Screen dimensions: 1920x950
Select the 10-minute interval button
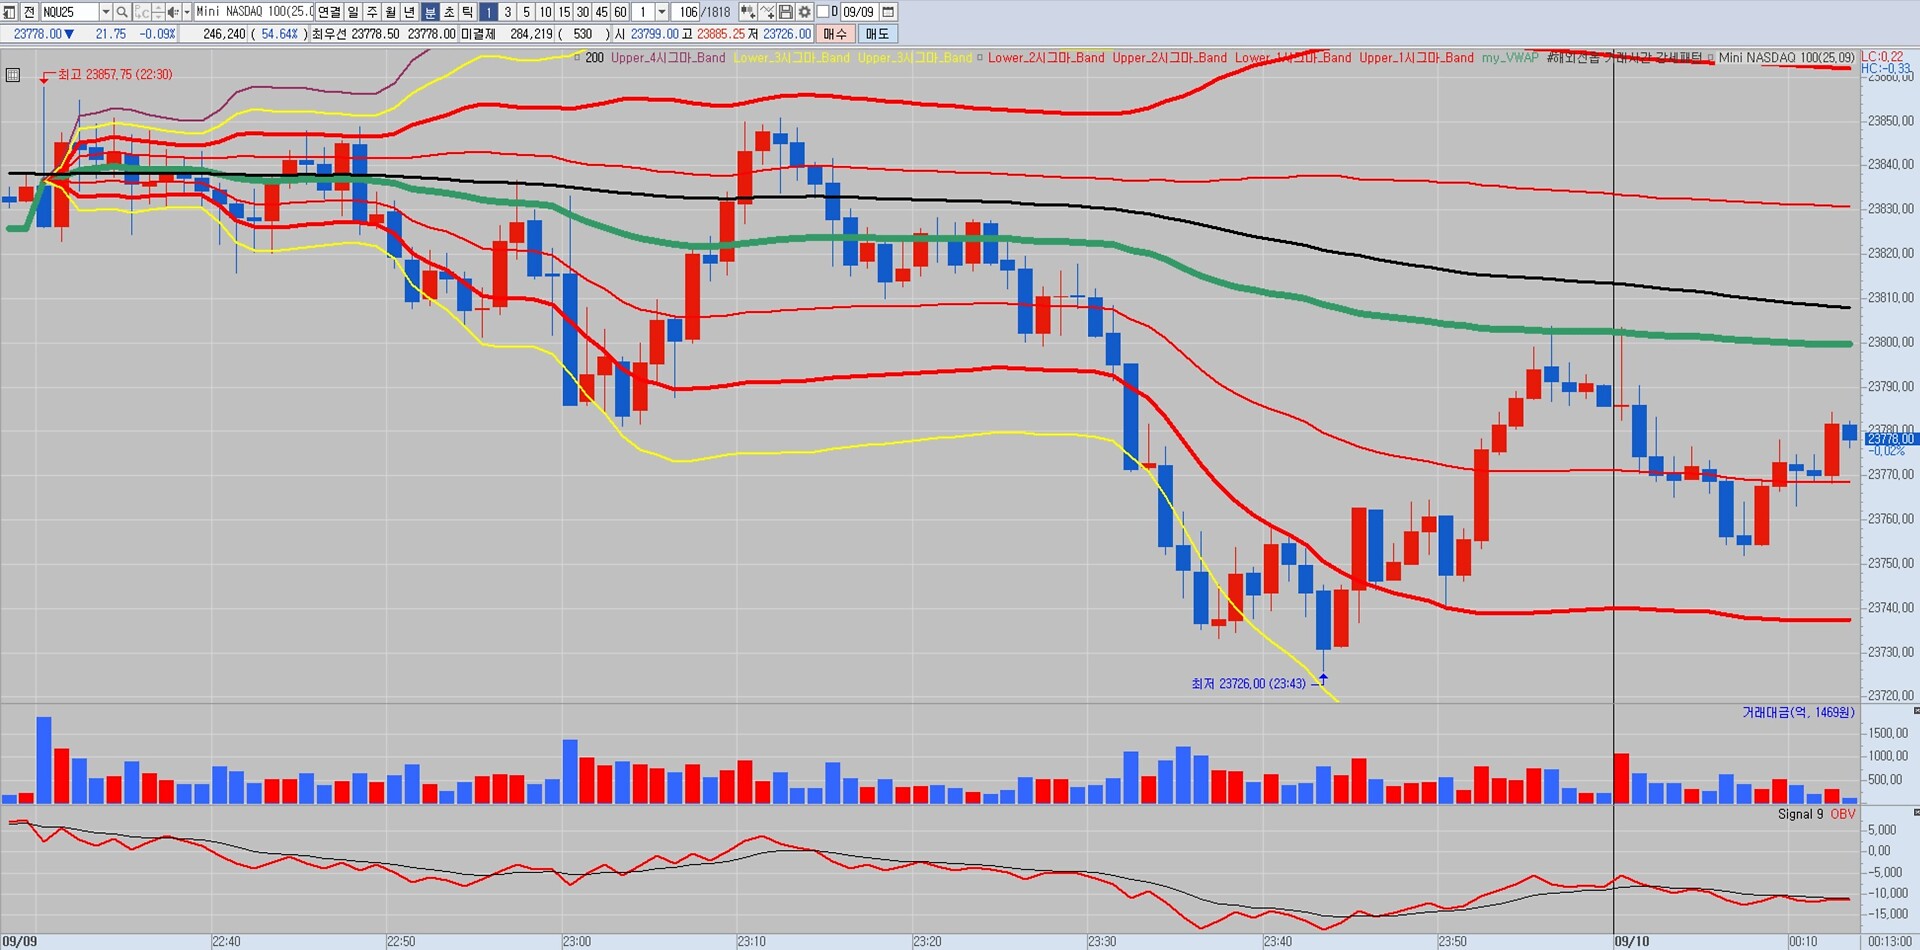(546, 12)
